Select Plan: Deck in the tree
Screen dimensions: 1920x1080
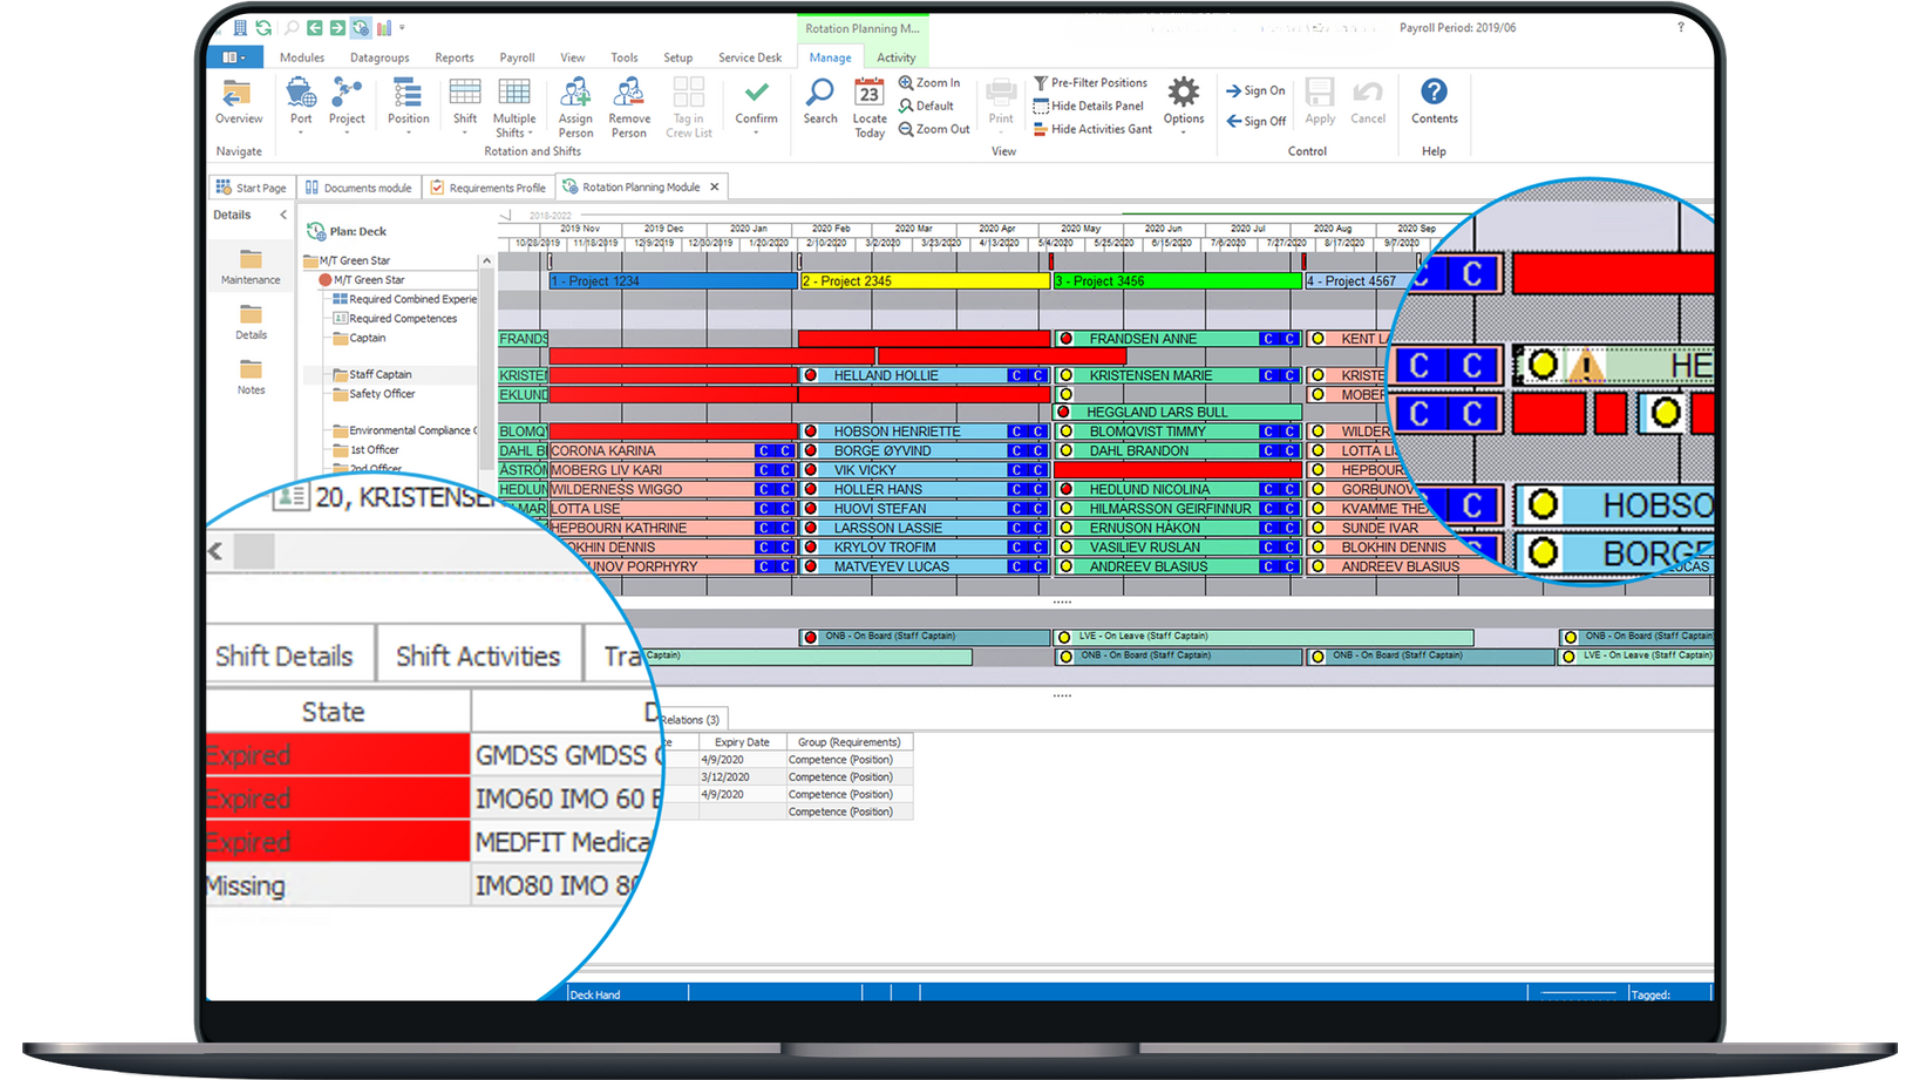[347, 232]
